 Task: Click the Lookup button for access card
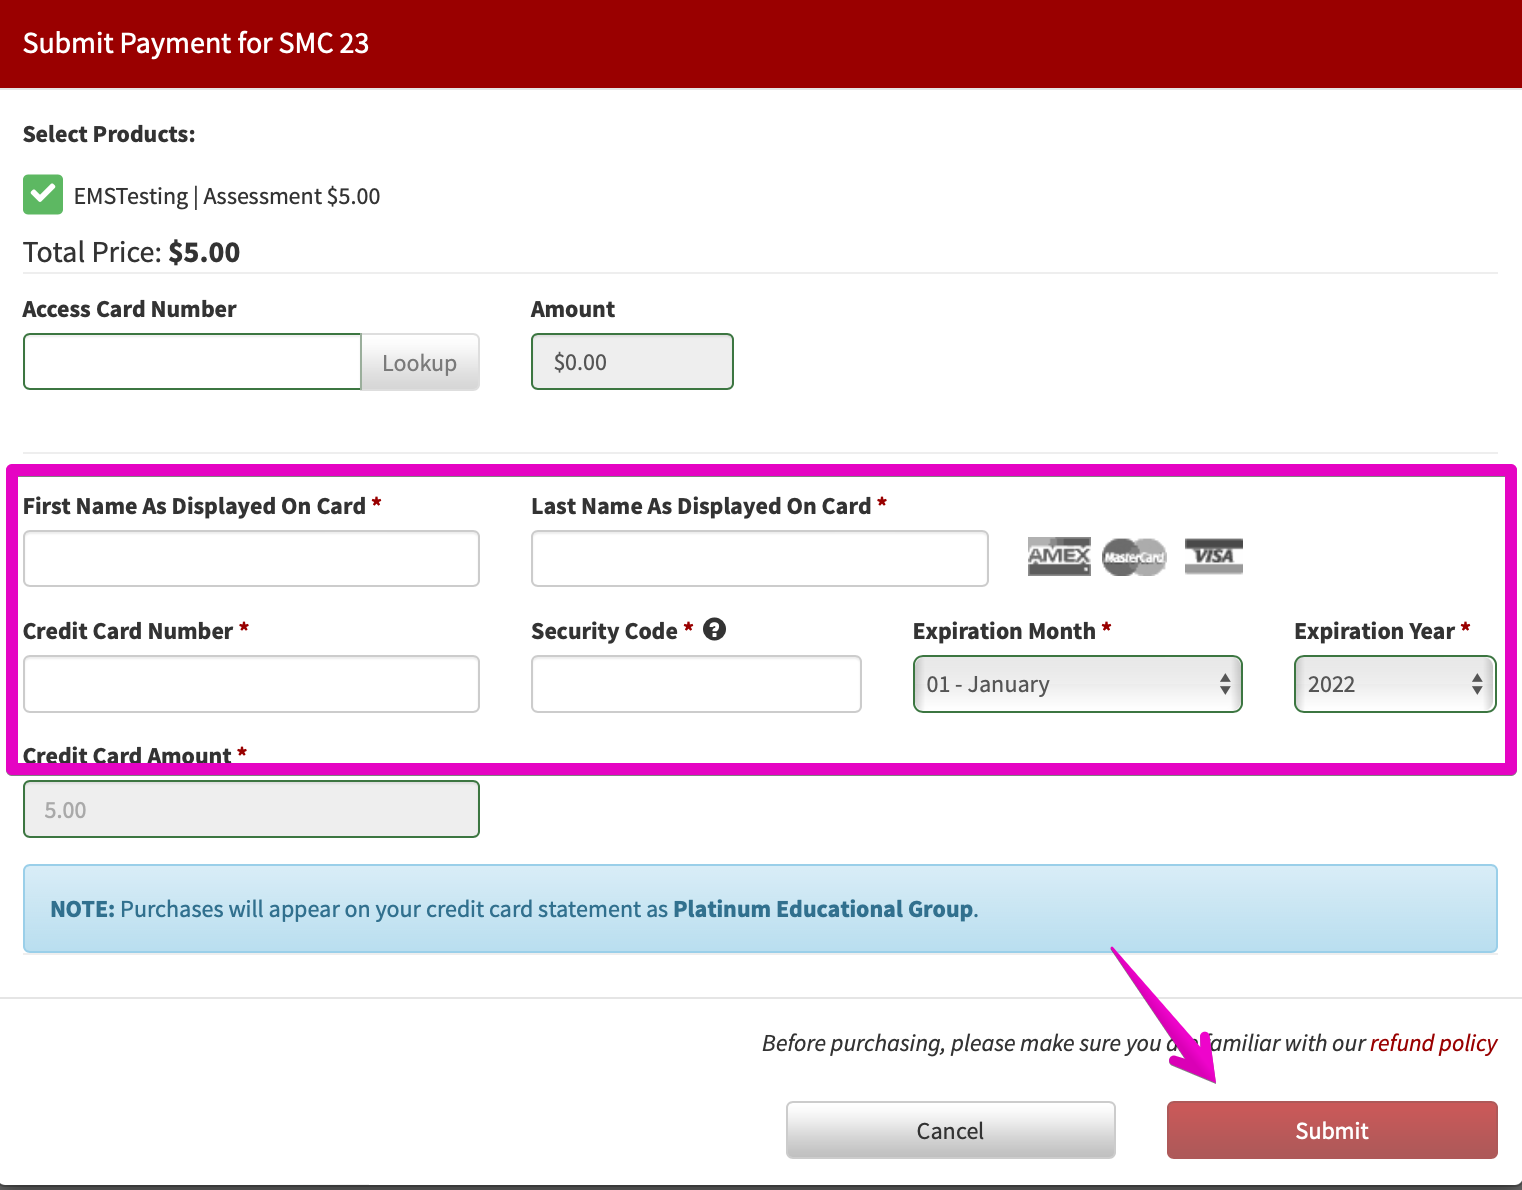coord(420,362)
